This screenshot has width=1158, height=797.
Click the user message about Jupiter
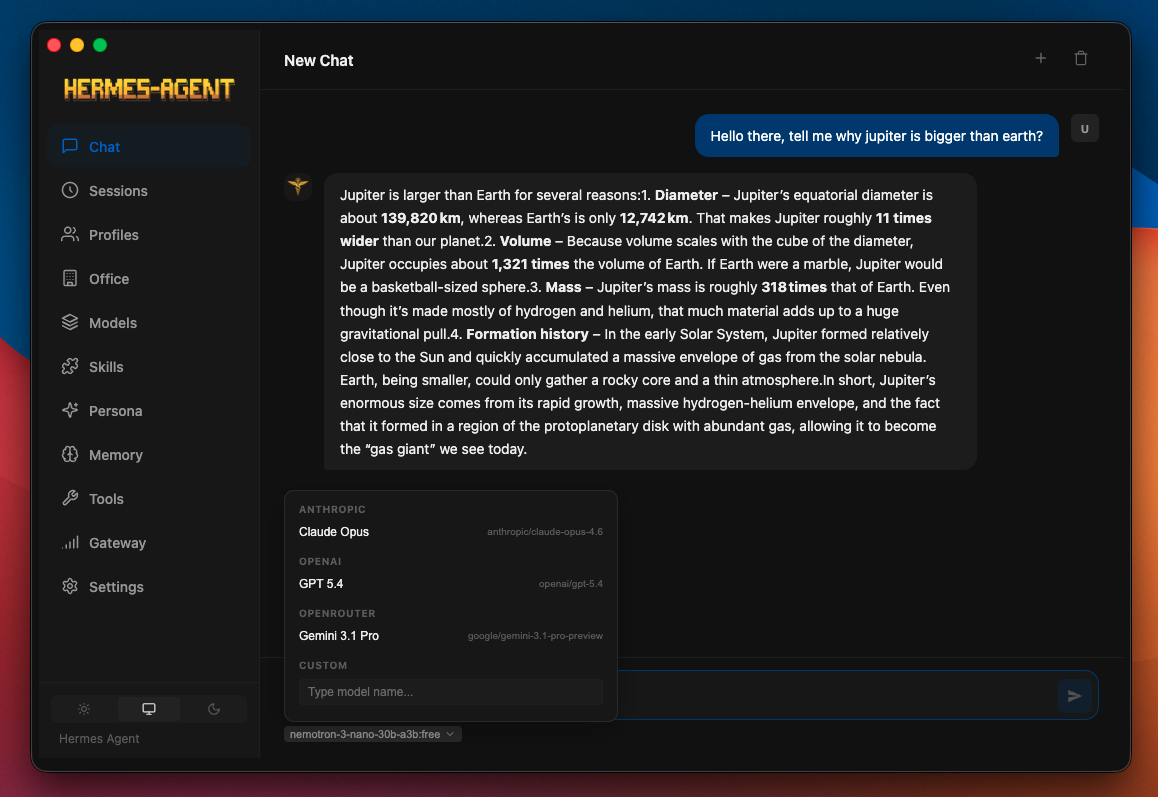coord(877,136)
